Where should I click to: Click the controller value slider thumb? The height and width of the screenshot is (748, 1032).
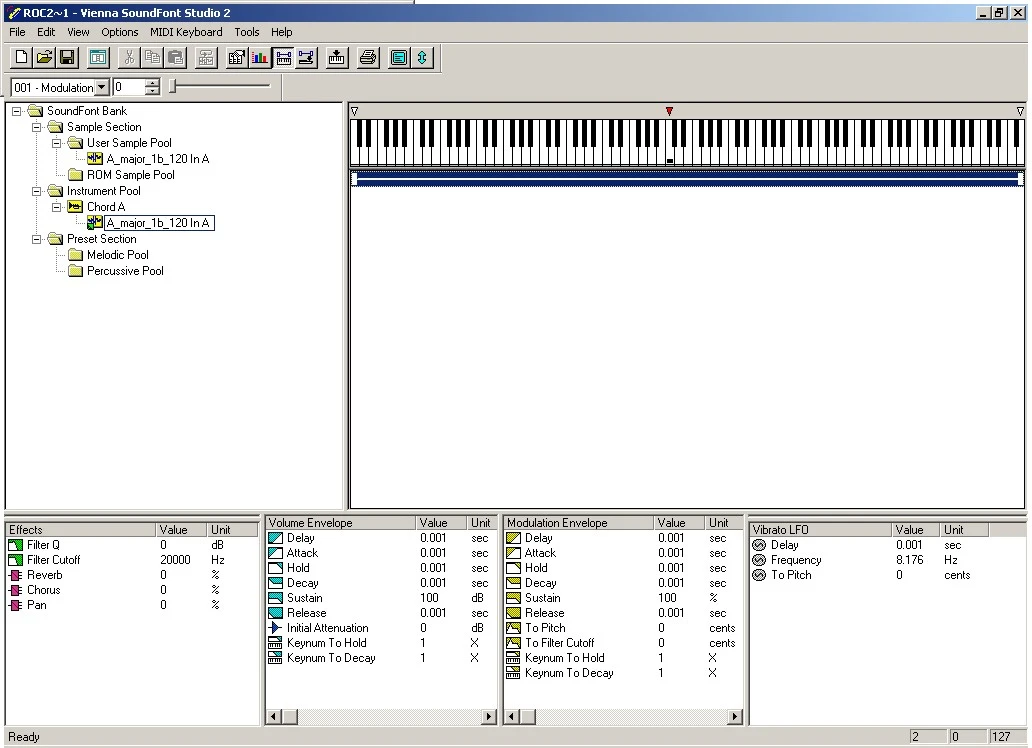point(172,86)
